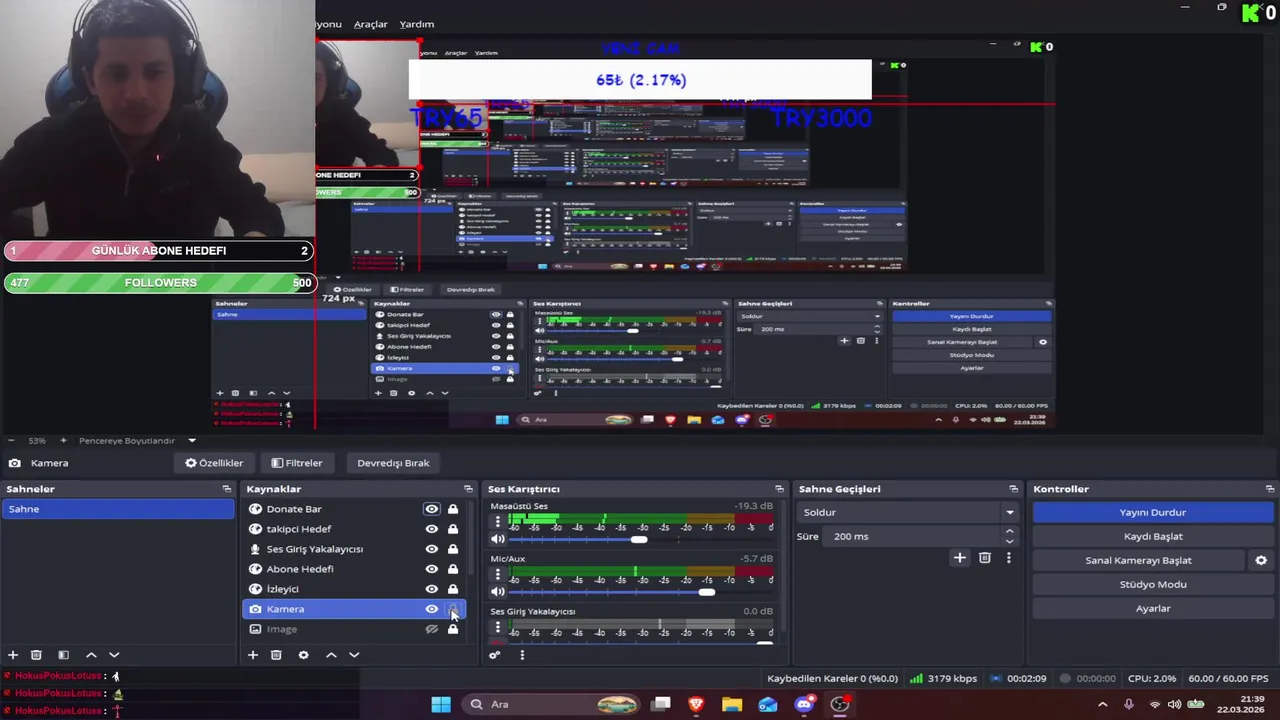Viewport: 1280px width, 720px height.
Task: Zoom in preview with plus icon
Action: pyautogui.click(x=63, y=440)
